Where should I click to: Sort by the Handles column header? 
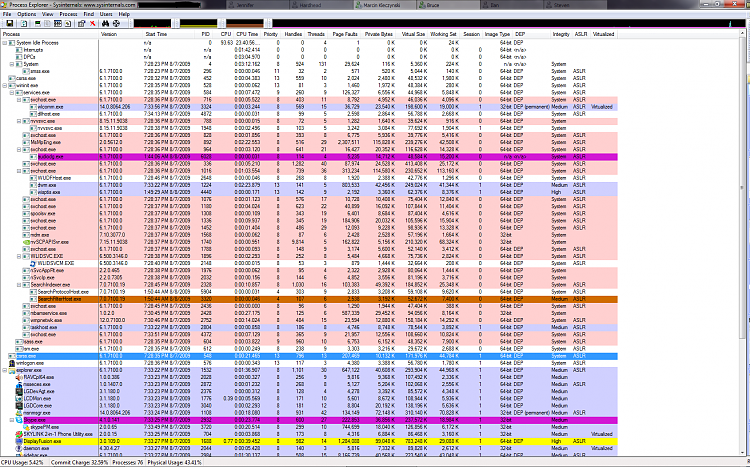point(293,34)
